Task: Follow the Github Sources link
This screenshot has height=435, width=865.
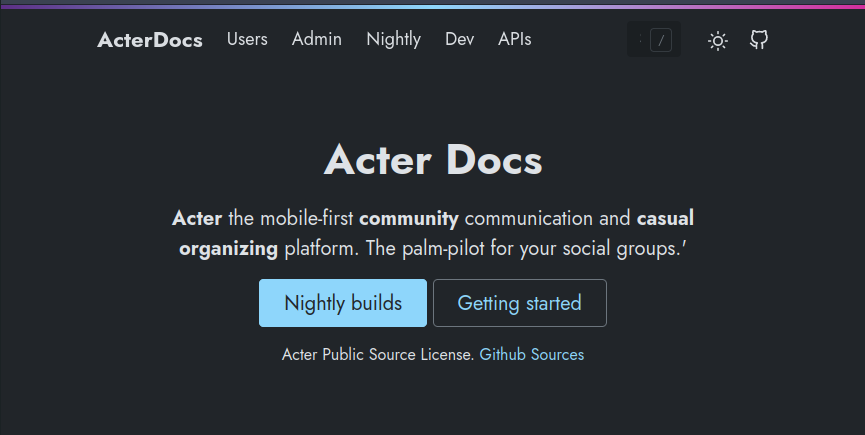Action: (532, 355)
